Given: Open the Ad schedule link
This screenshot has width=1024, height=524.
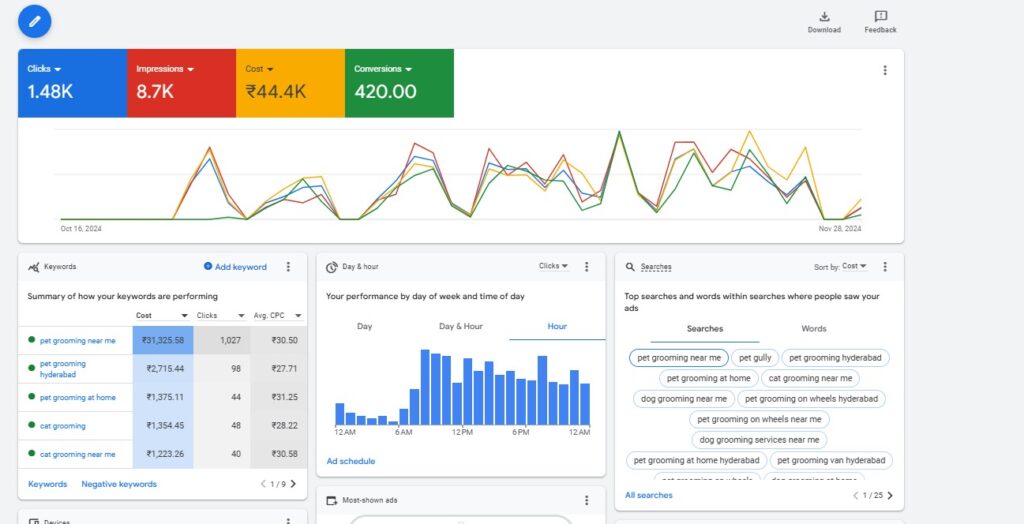Looking at the screenshot, I should pos(351,461).
